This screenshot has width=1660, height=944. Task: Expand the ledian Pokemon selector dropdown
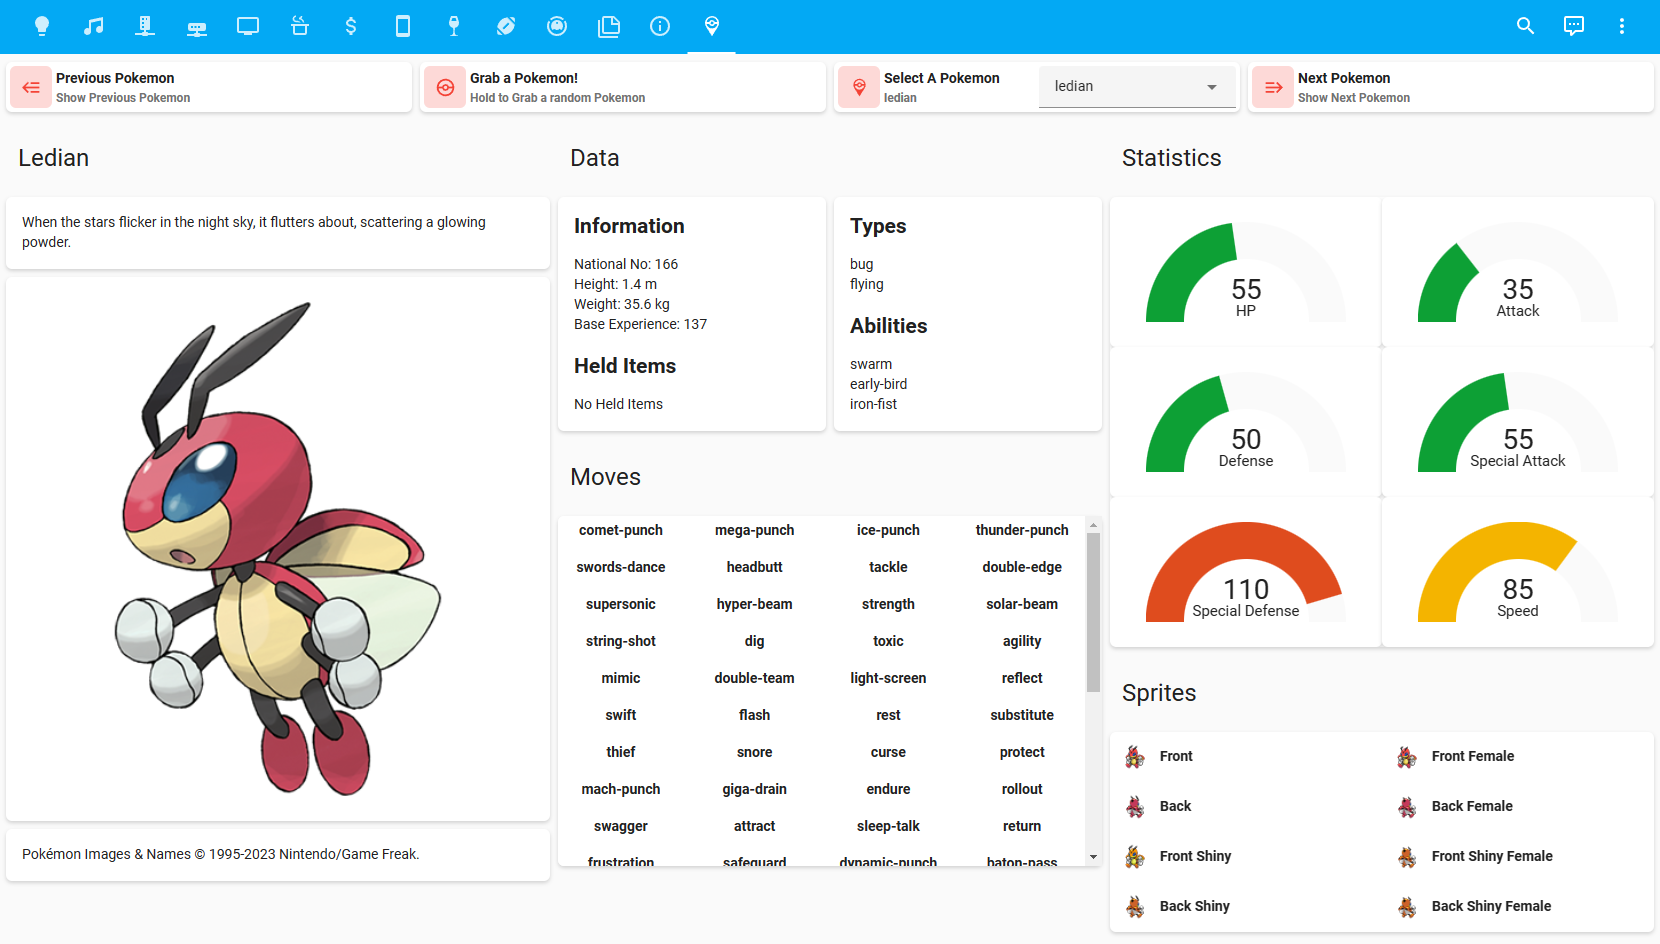(x=1137, y=86)
